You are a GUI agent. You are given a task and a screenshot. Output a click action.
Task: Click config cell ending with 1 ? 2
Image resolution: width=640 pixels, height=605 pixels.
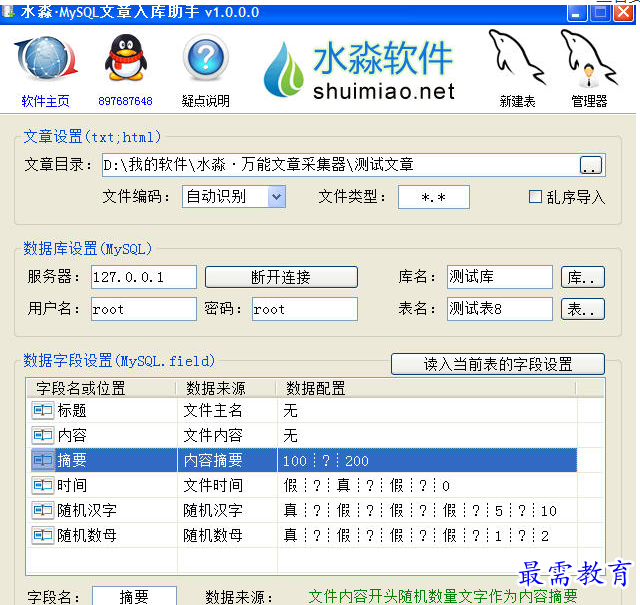pyautogui.click(x=427, y=535)
